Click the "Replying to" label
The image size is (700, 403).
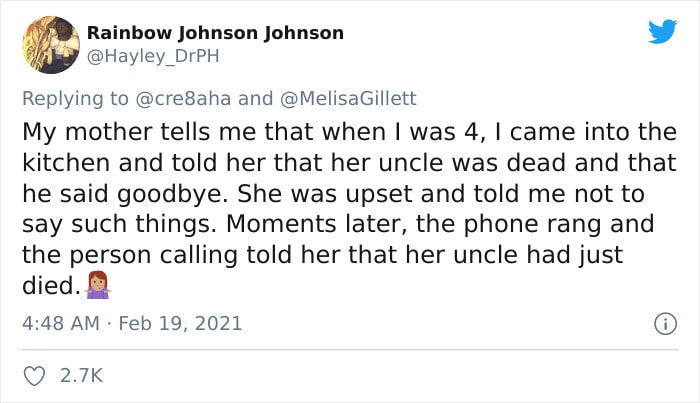75,99
